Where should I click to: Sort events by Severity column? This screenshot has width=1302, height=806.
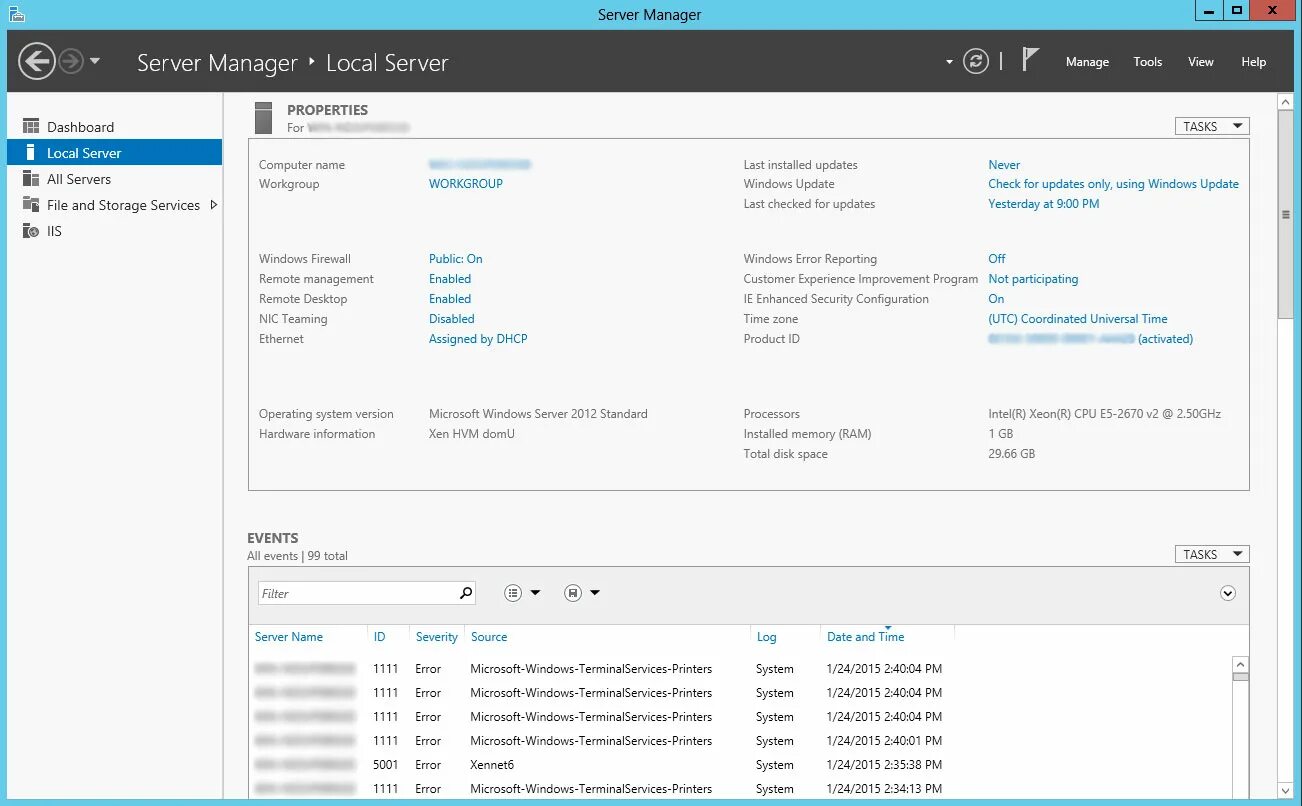click(x=437, y=637)
